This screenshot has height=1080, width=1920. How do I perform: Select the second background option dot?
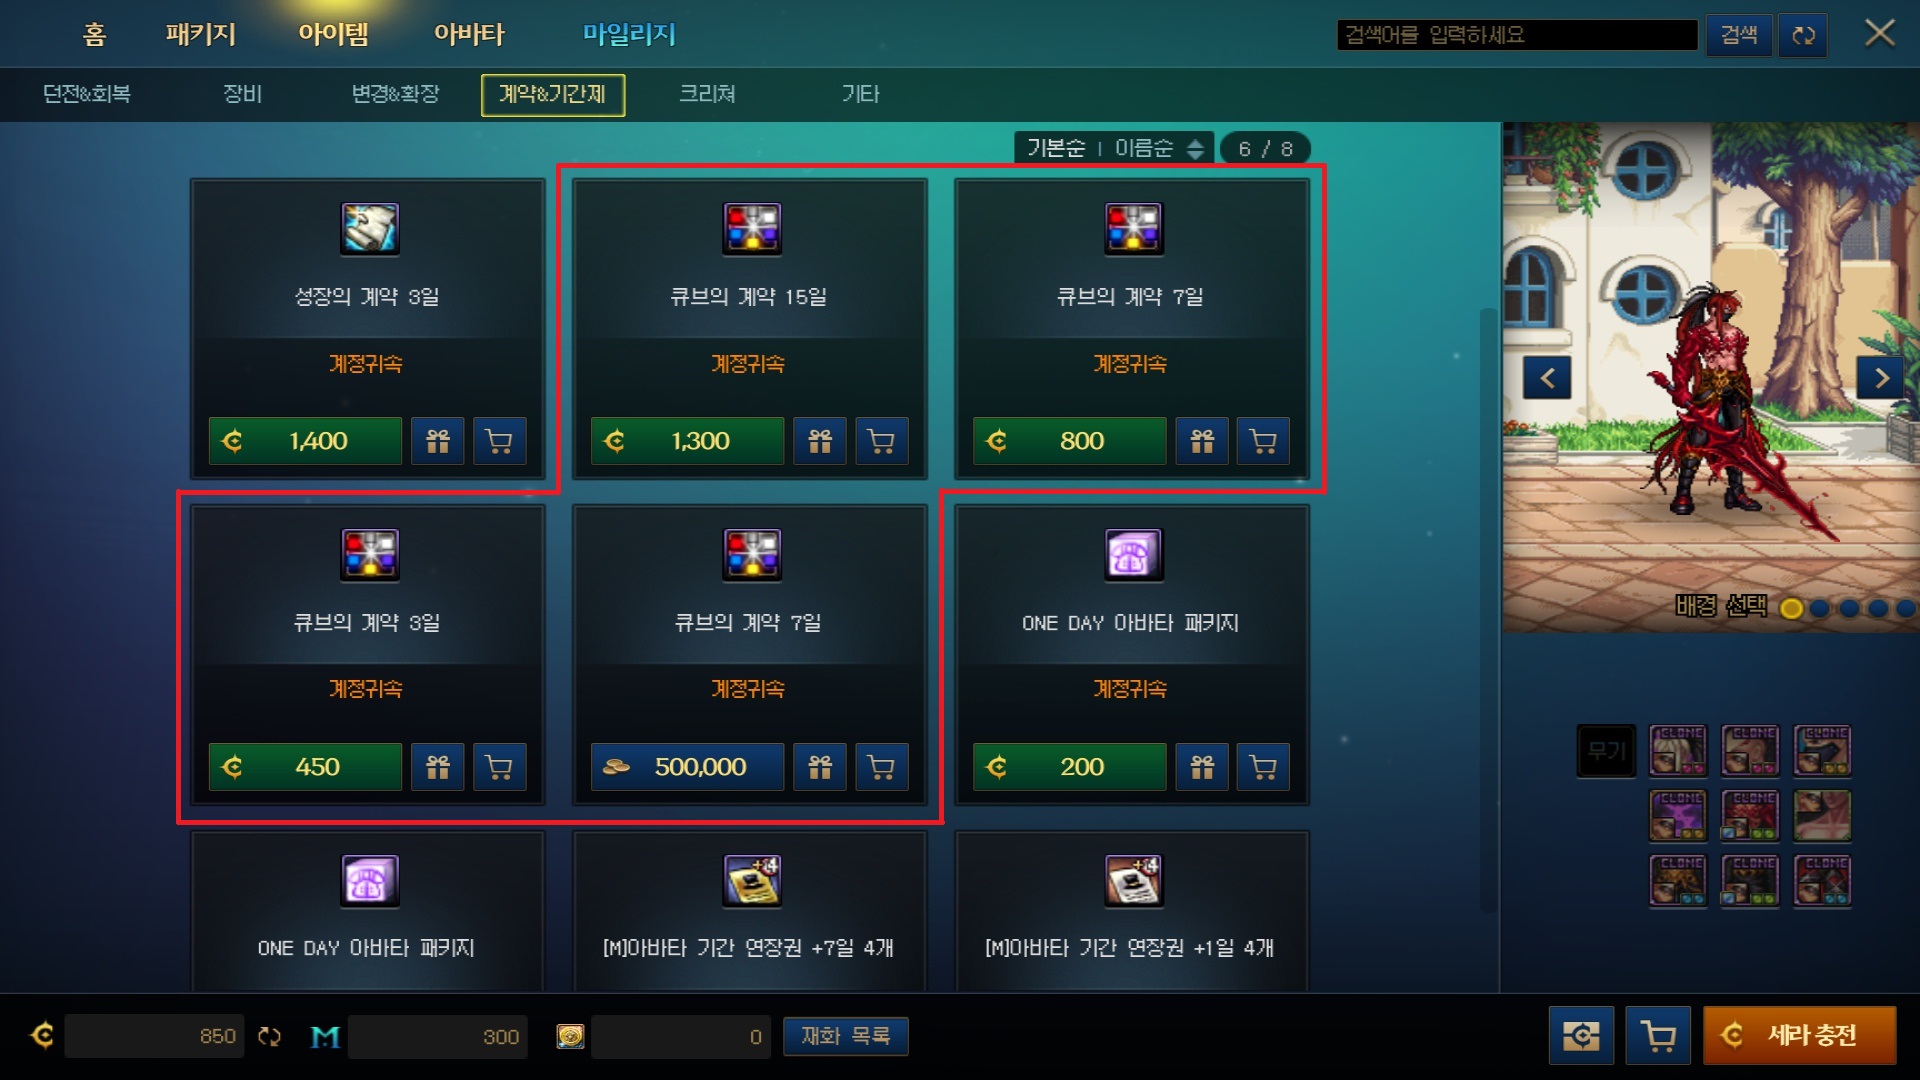coord(1820,608)
